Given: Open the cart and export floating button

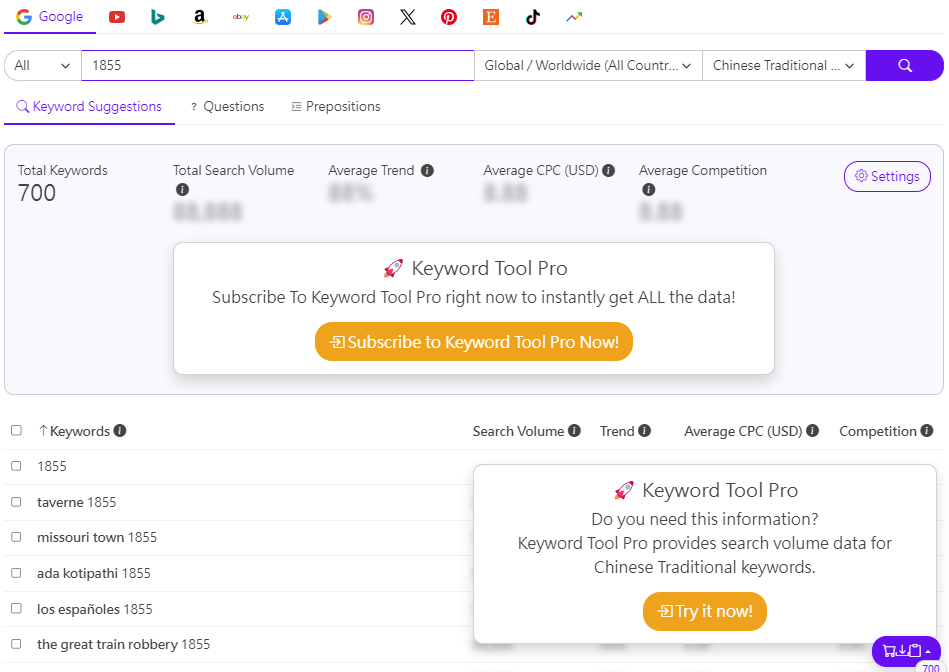Looking at the screenshot, I should (906, 651).
